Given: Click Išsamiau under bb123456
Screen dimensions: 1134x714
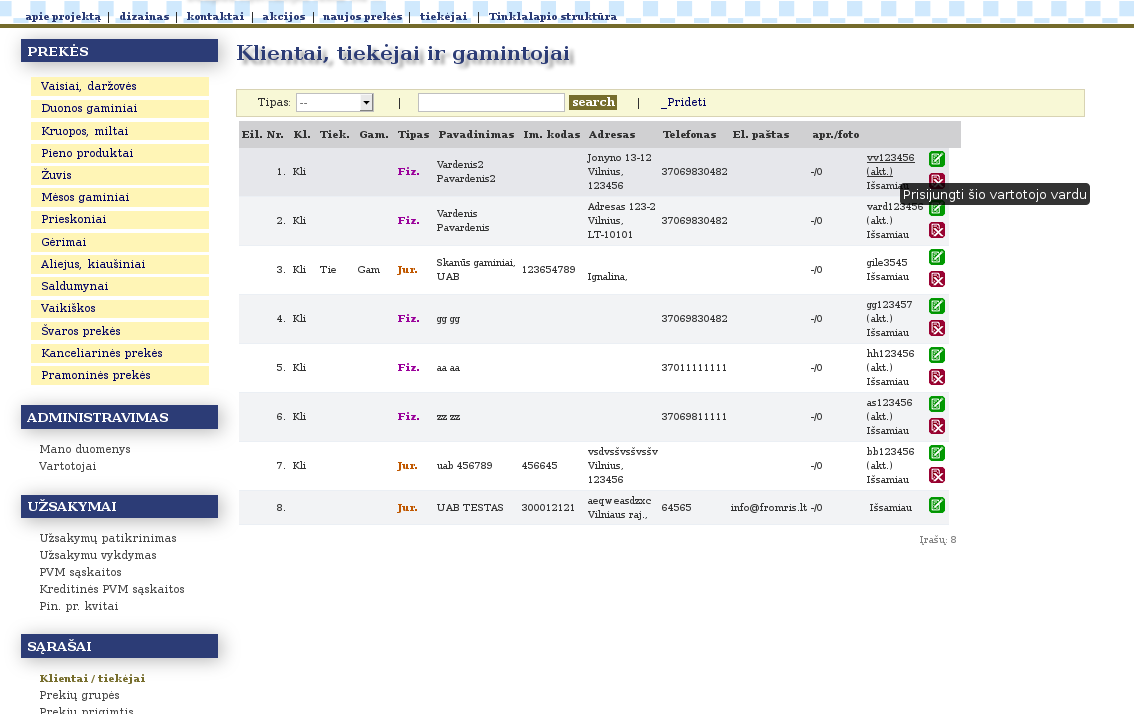Looking at the screenshot, I should coord(887,480).
